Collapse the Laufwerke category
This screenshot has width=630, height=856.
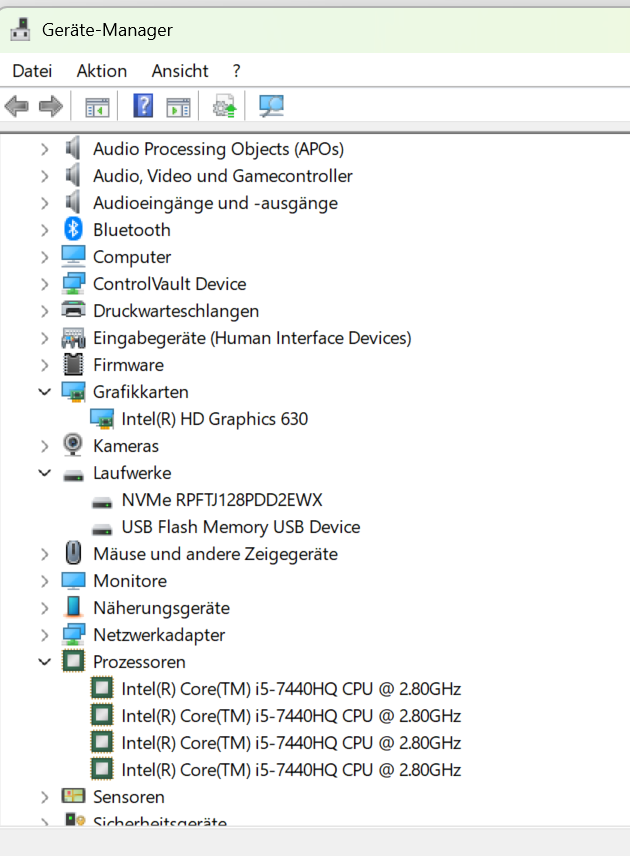click(45, 472)
